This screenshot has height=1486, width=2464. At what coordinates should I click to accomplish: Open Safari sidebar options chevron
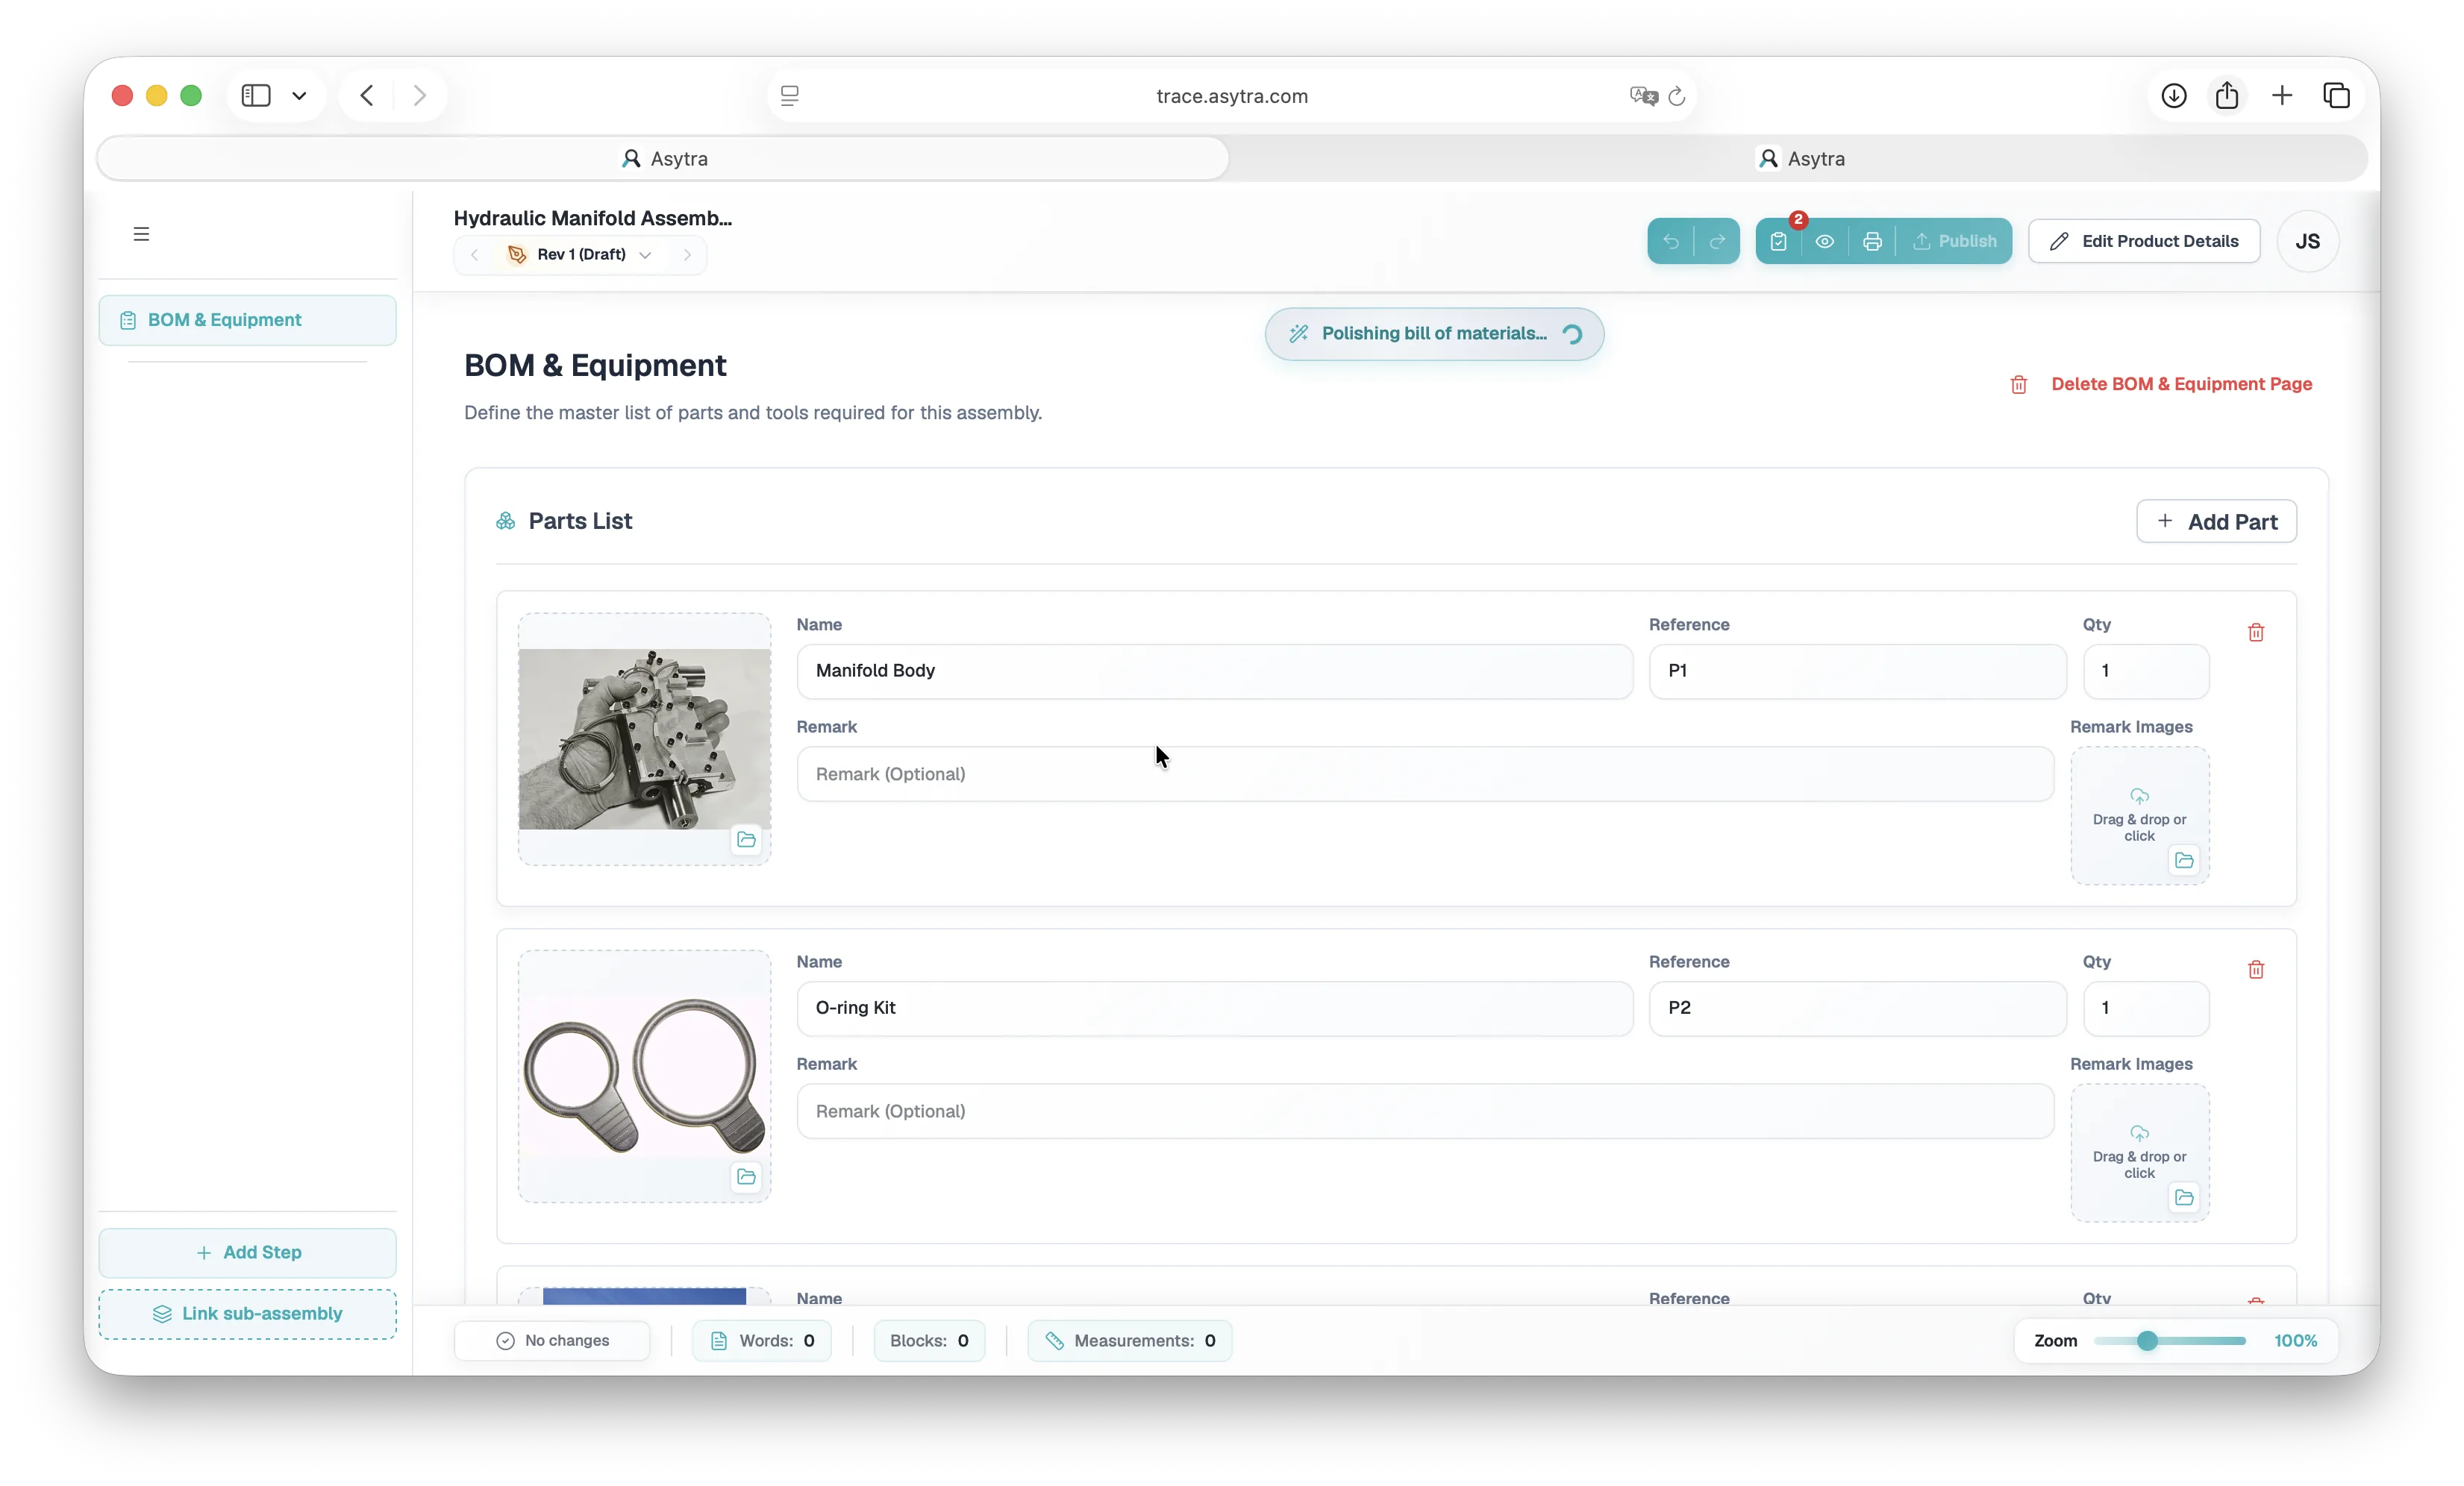(299, 95)
